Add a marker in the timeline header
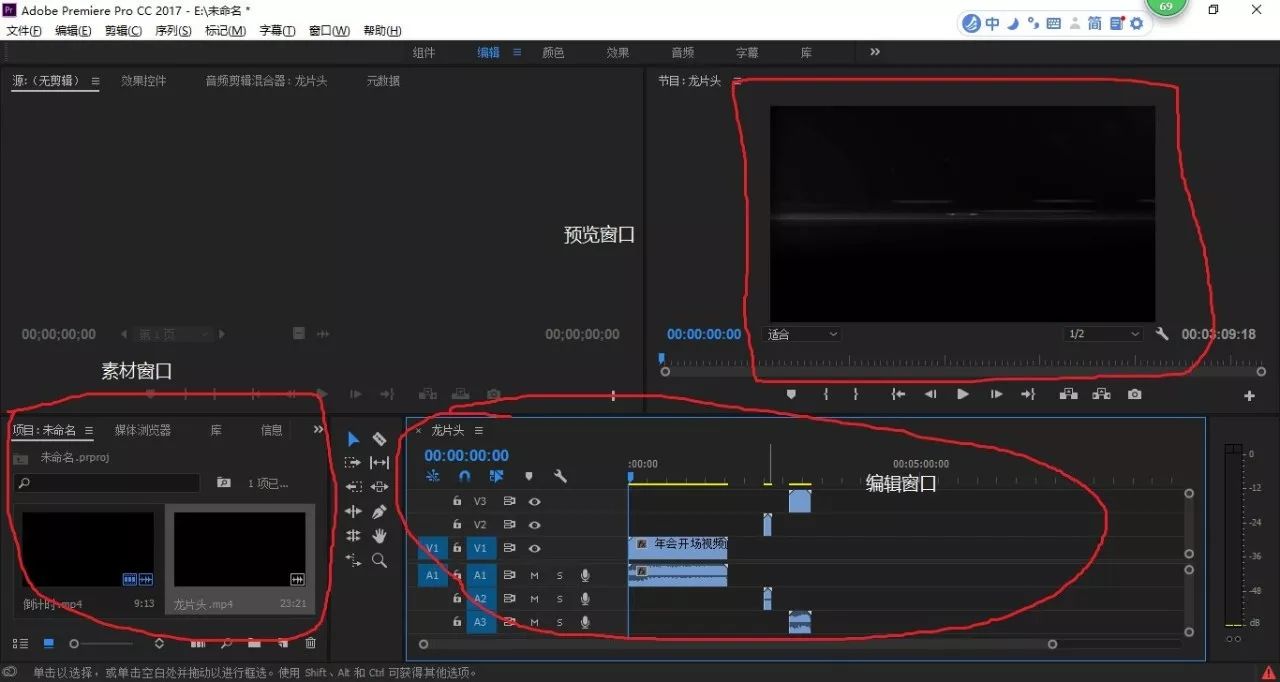 [529, 477]
